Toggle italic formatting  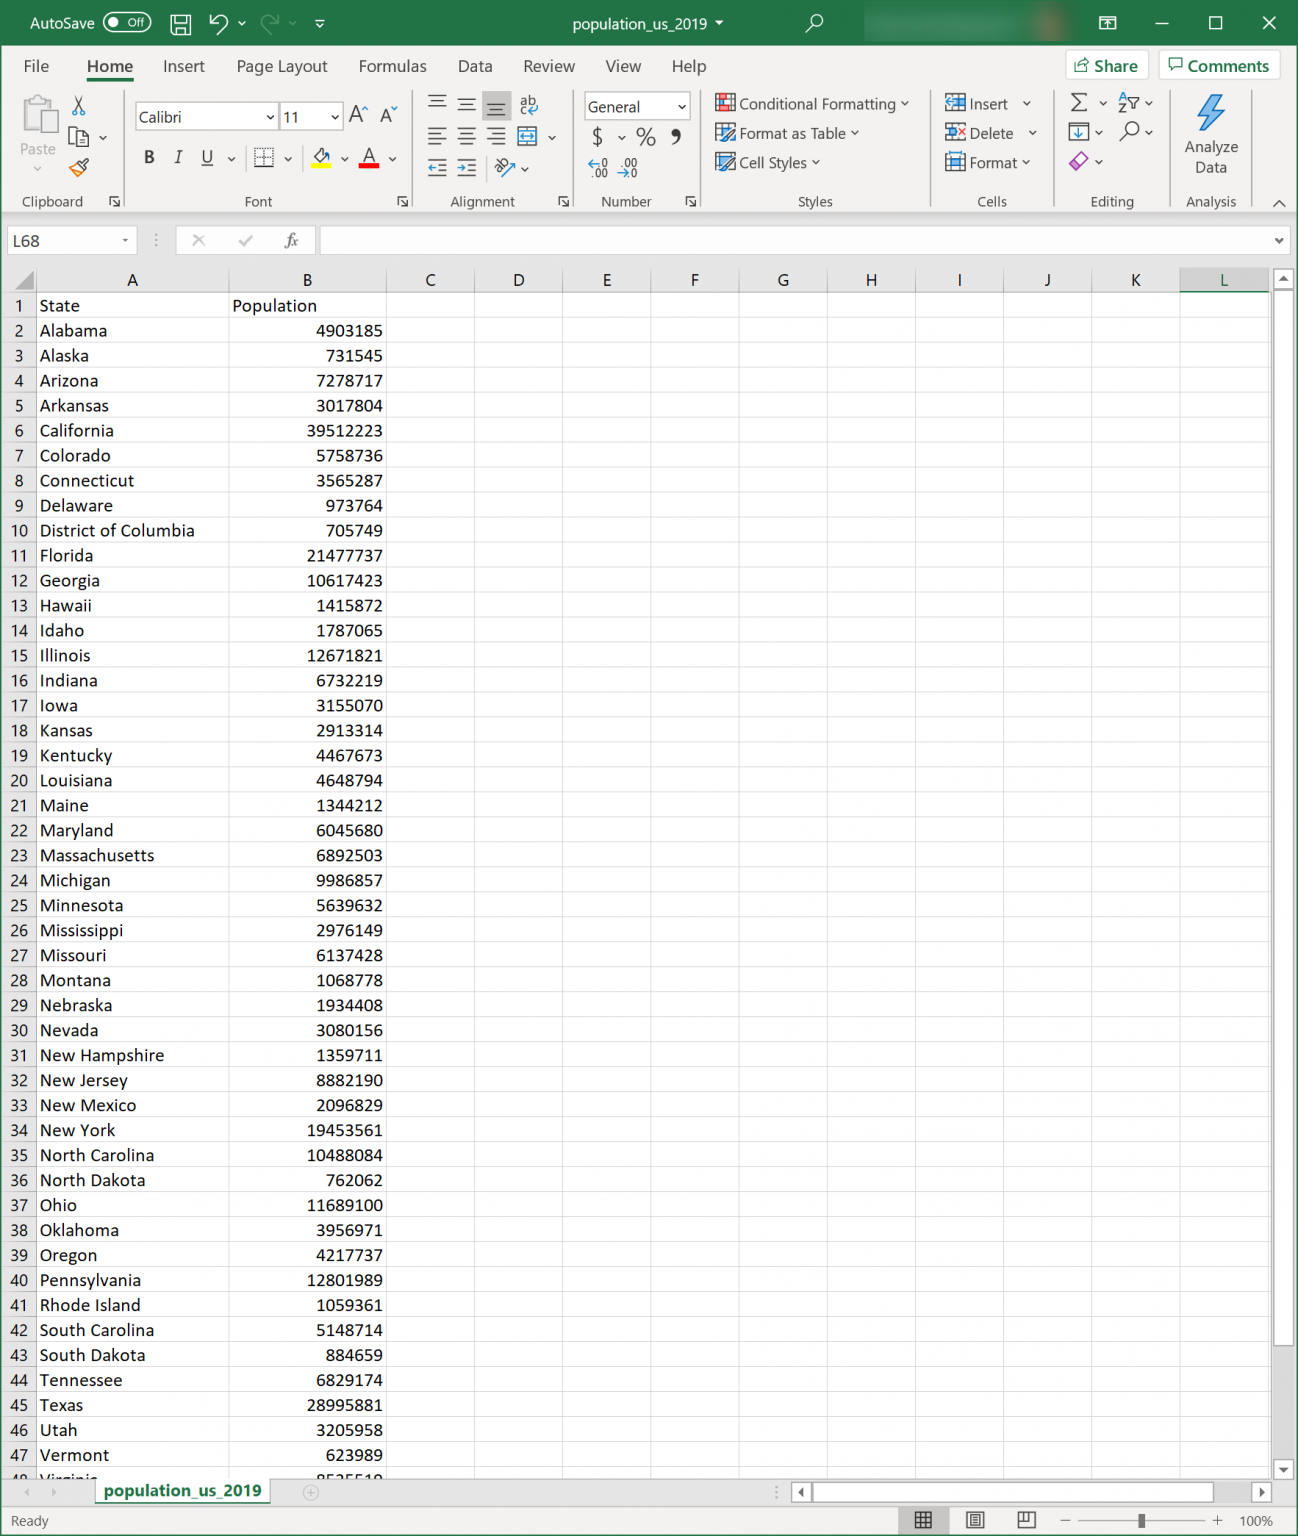[177, 157]
